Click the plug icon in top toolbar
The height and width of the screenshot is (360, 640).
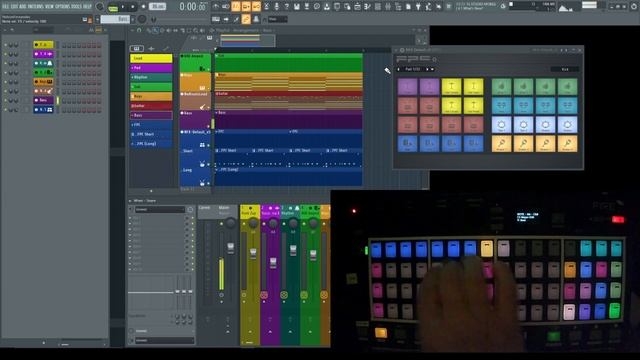coord(418,7)
